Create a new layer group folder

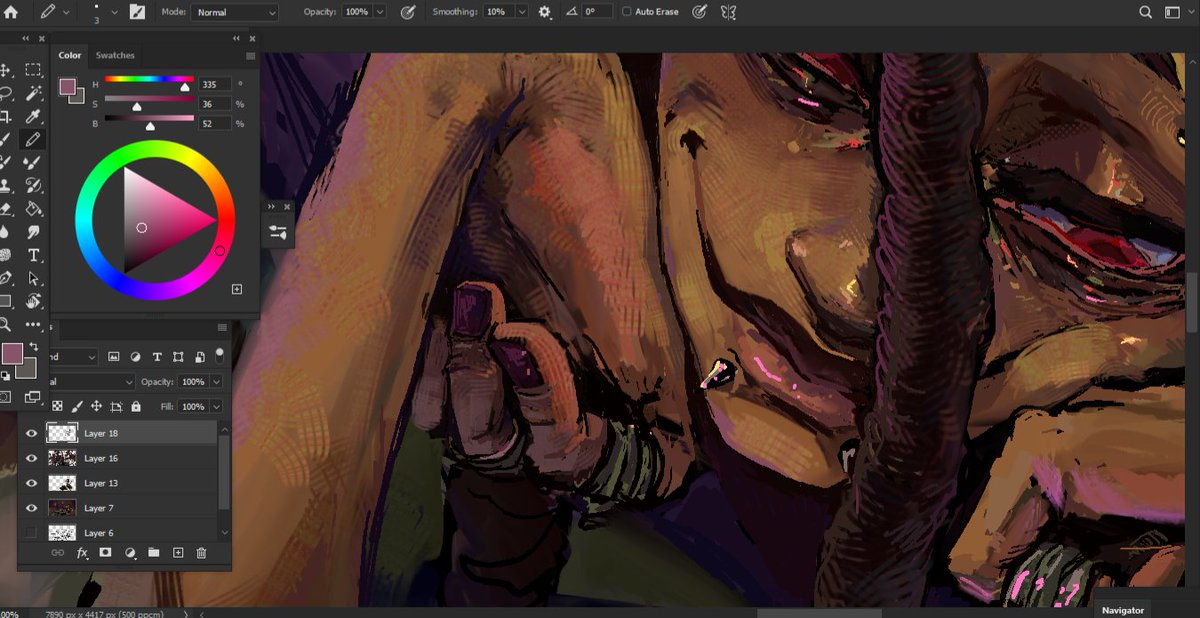154,552
